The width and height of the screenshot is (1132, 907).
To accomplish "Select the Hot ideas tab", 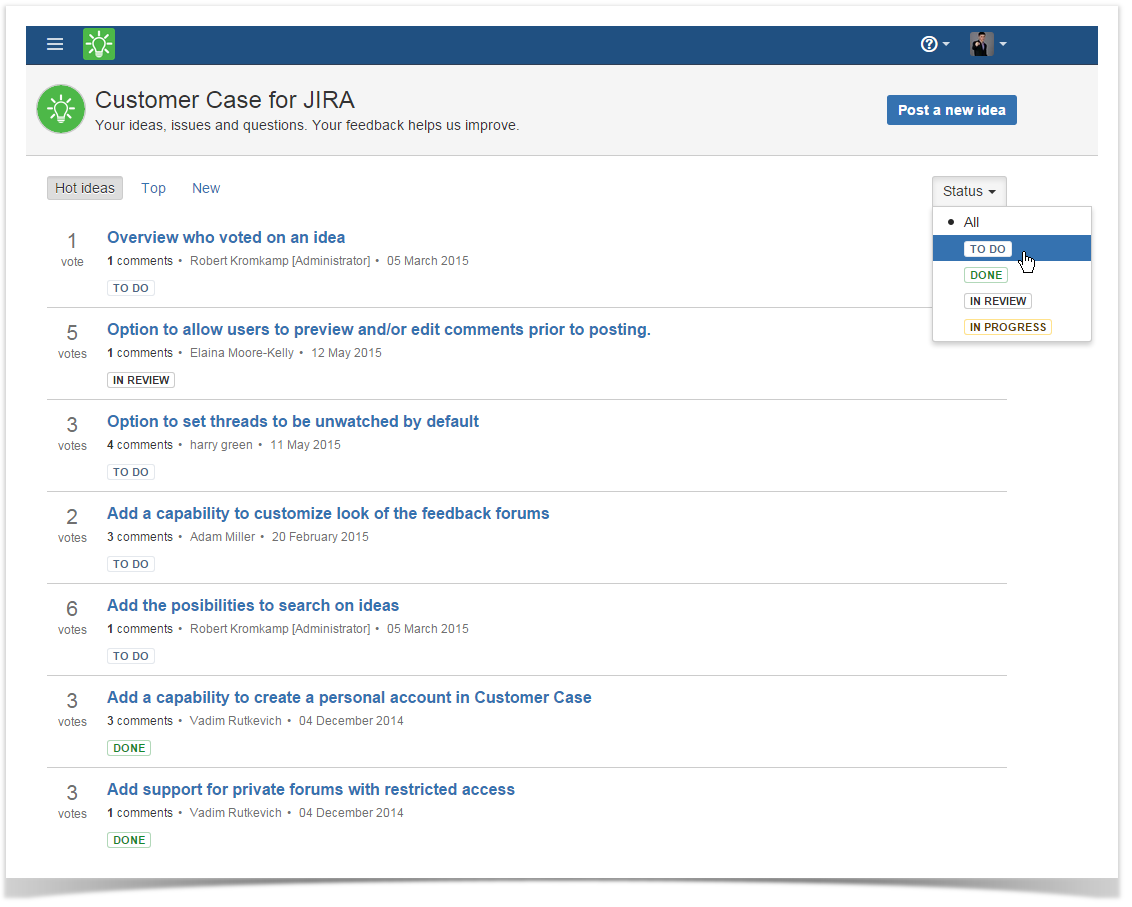I will point(84,188).
